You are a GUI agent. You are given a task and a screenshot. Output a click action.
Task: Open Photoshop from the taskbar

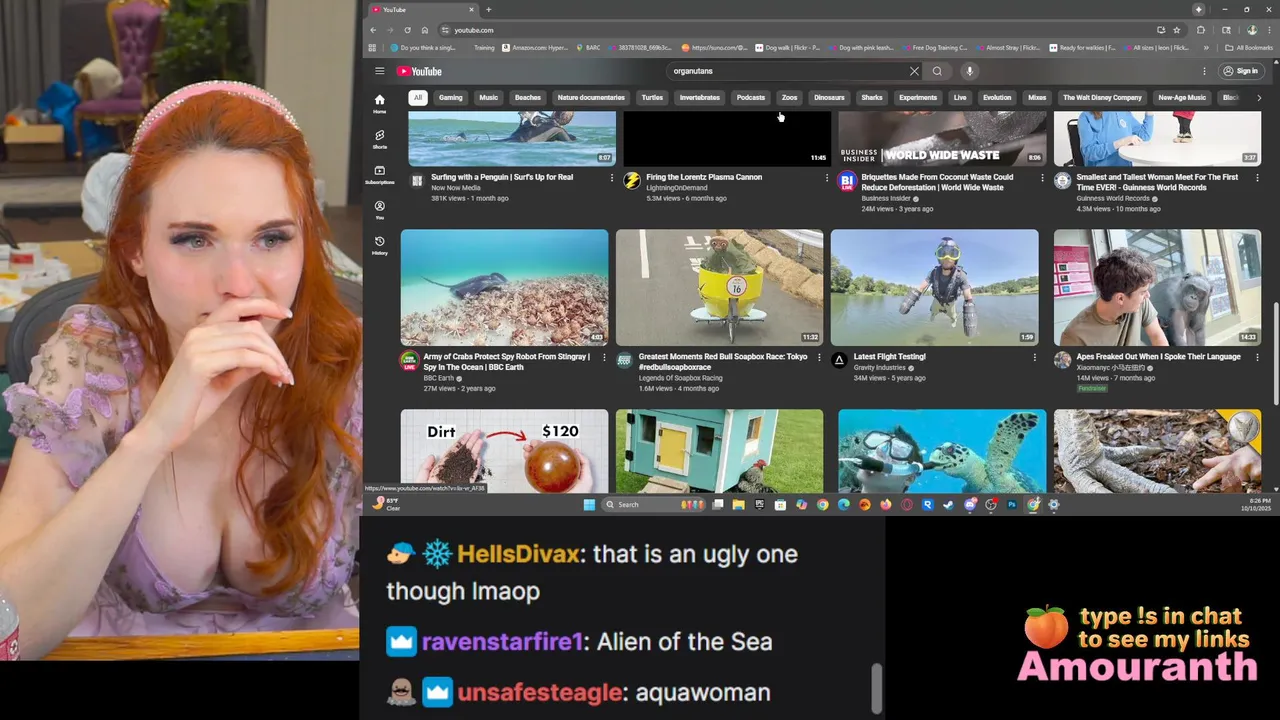tap(1012, 504)
